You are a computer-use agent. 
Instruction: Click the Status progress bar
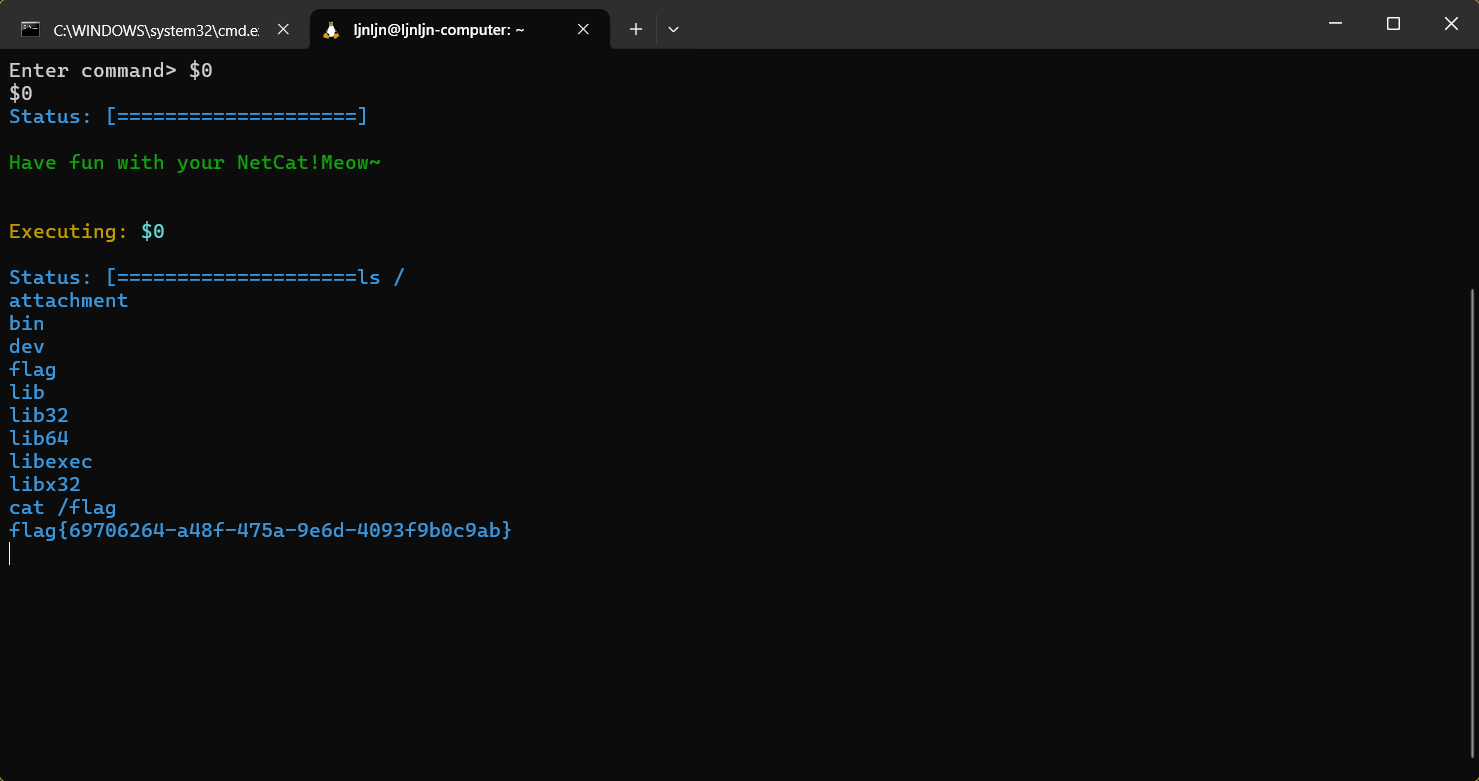236,115
